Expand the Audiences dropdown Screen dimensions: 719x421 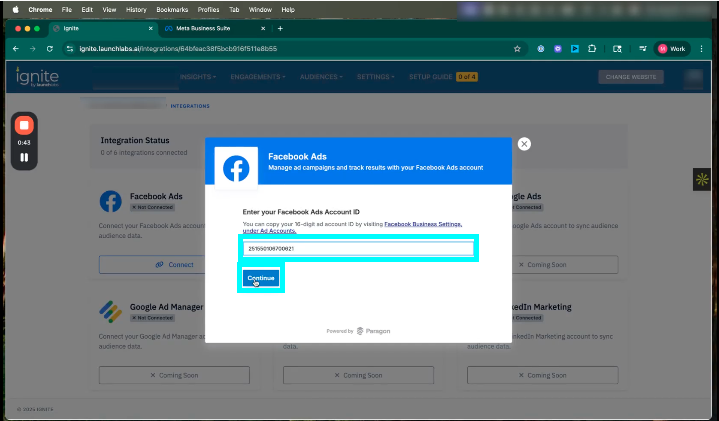321,77
